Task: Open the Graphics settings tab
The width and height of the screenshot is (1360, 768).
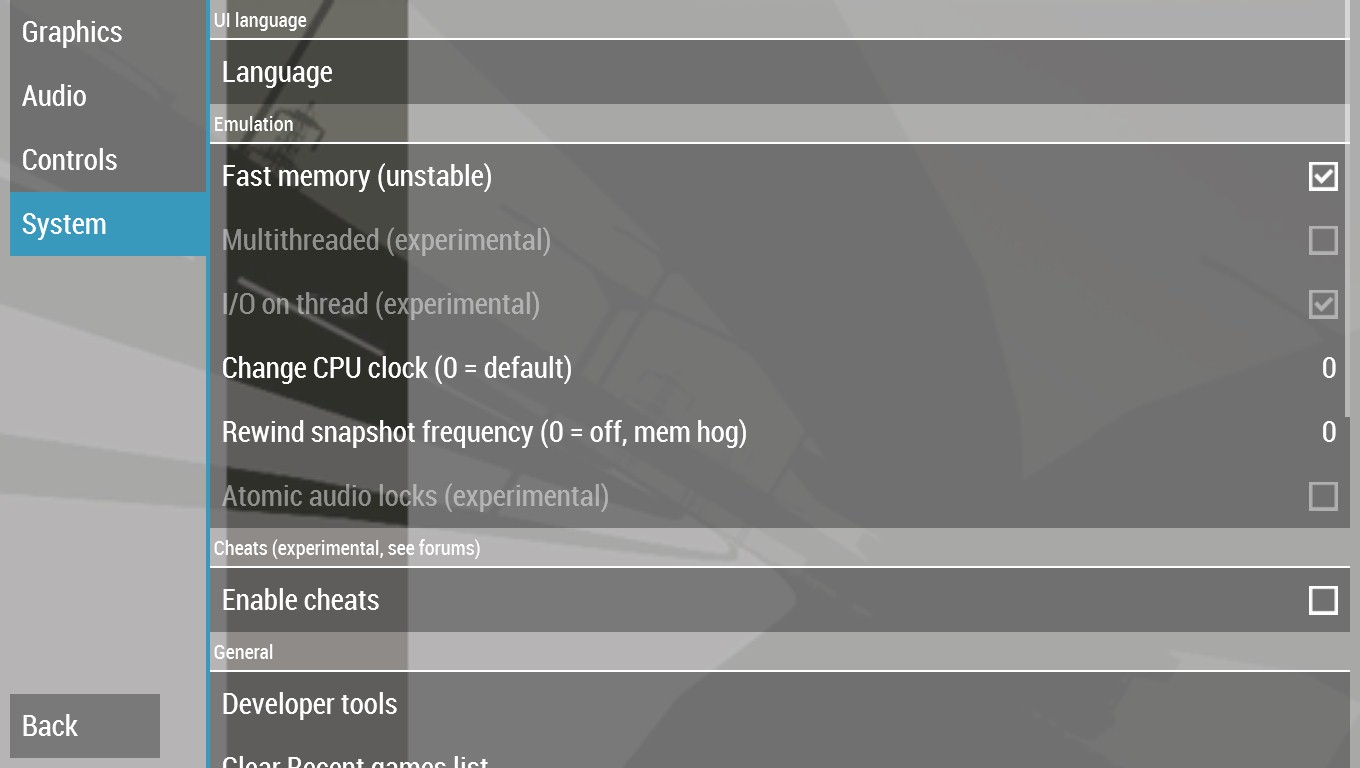Action: pos(72,32)
